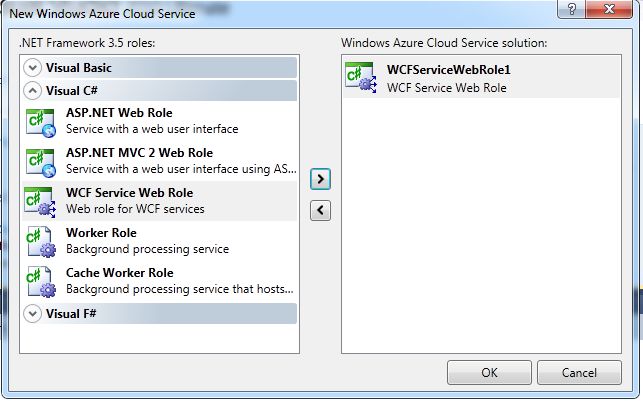The image size is (643, 401).
Task: Click the Visual C# header label
Action: tap(72, 91)
